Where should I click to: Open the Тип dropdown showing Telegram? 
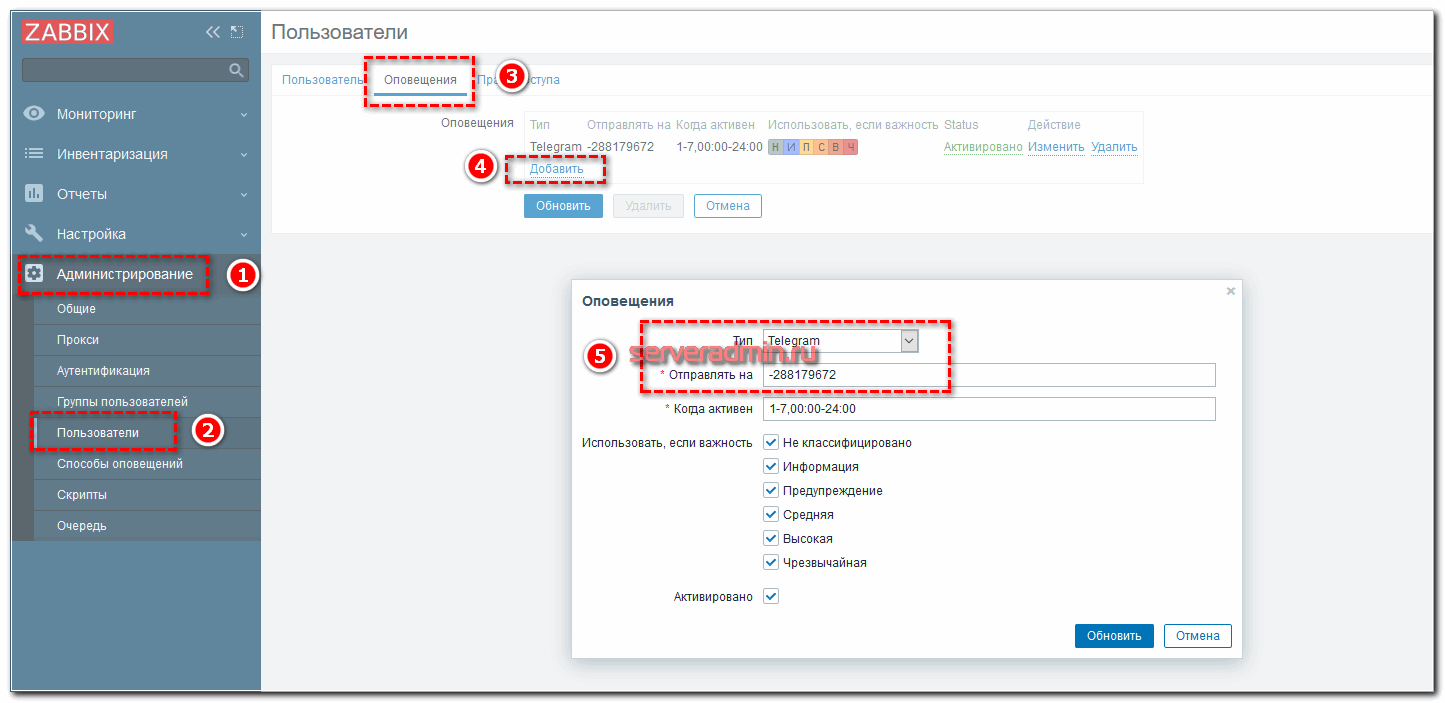pos(840,341)
